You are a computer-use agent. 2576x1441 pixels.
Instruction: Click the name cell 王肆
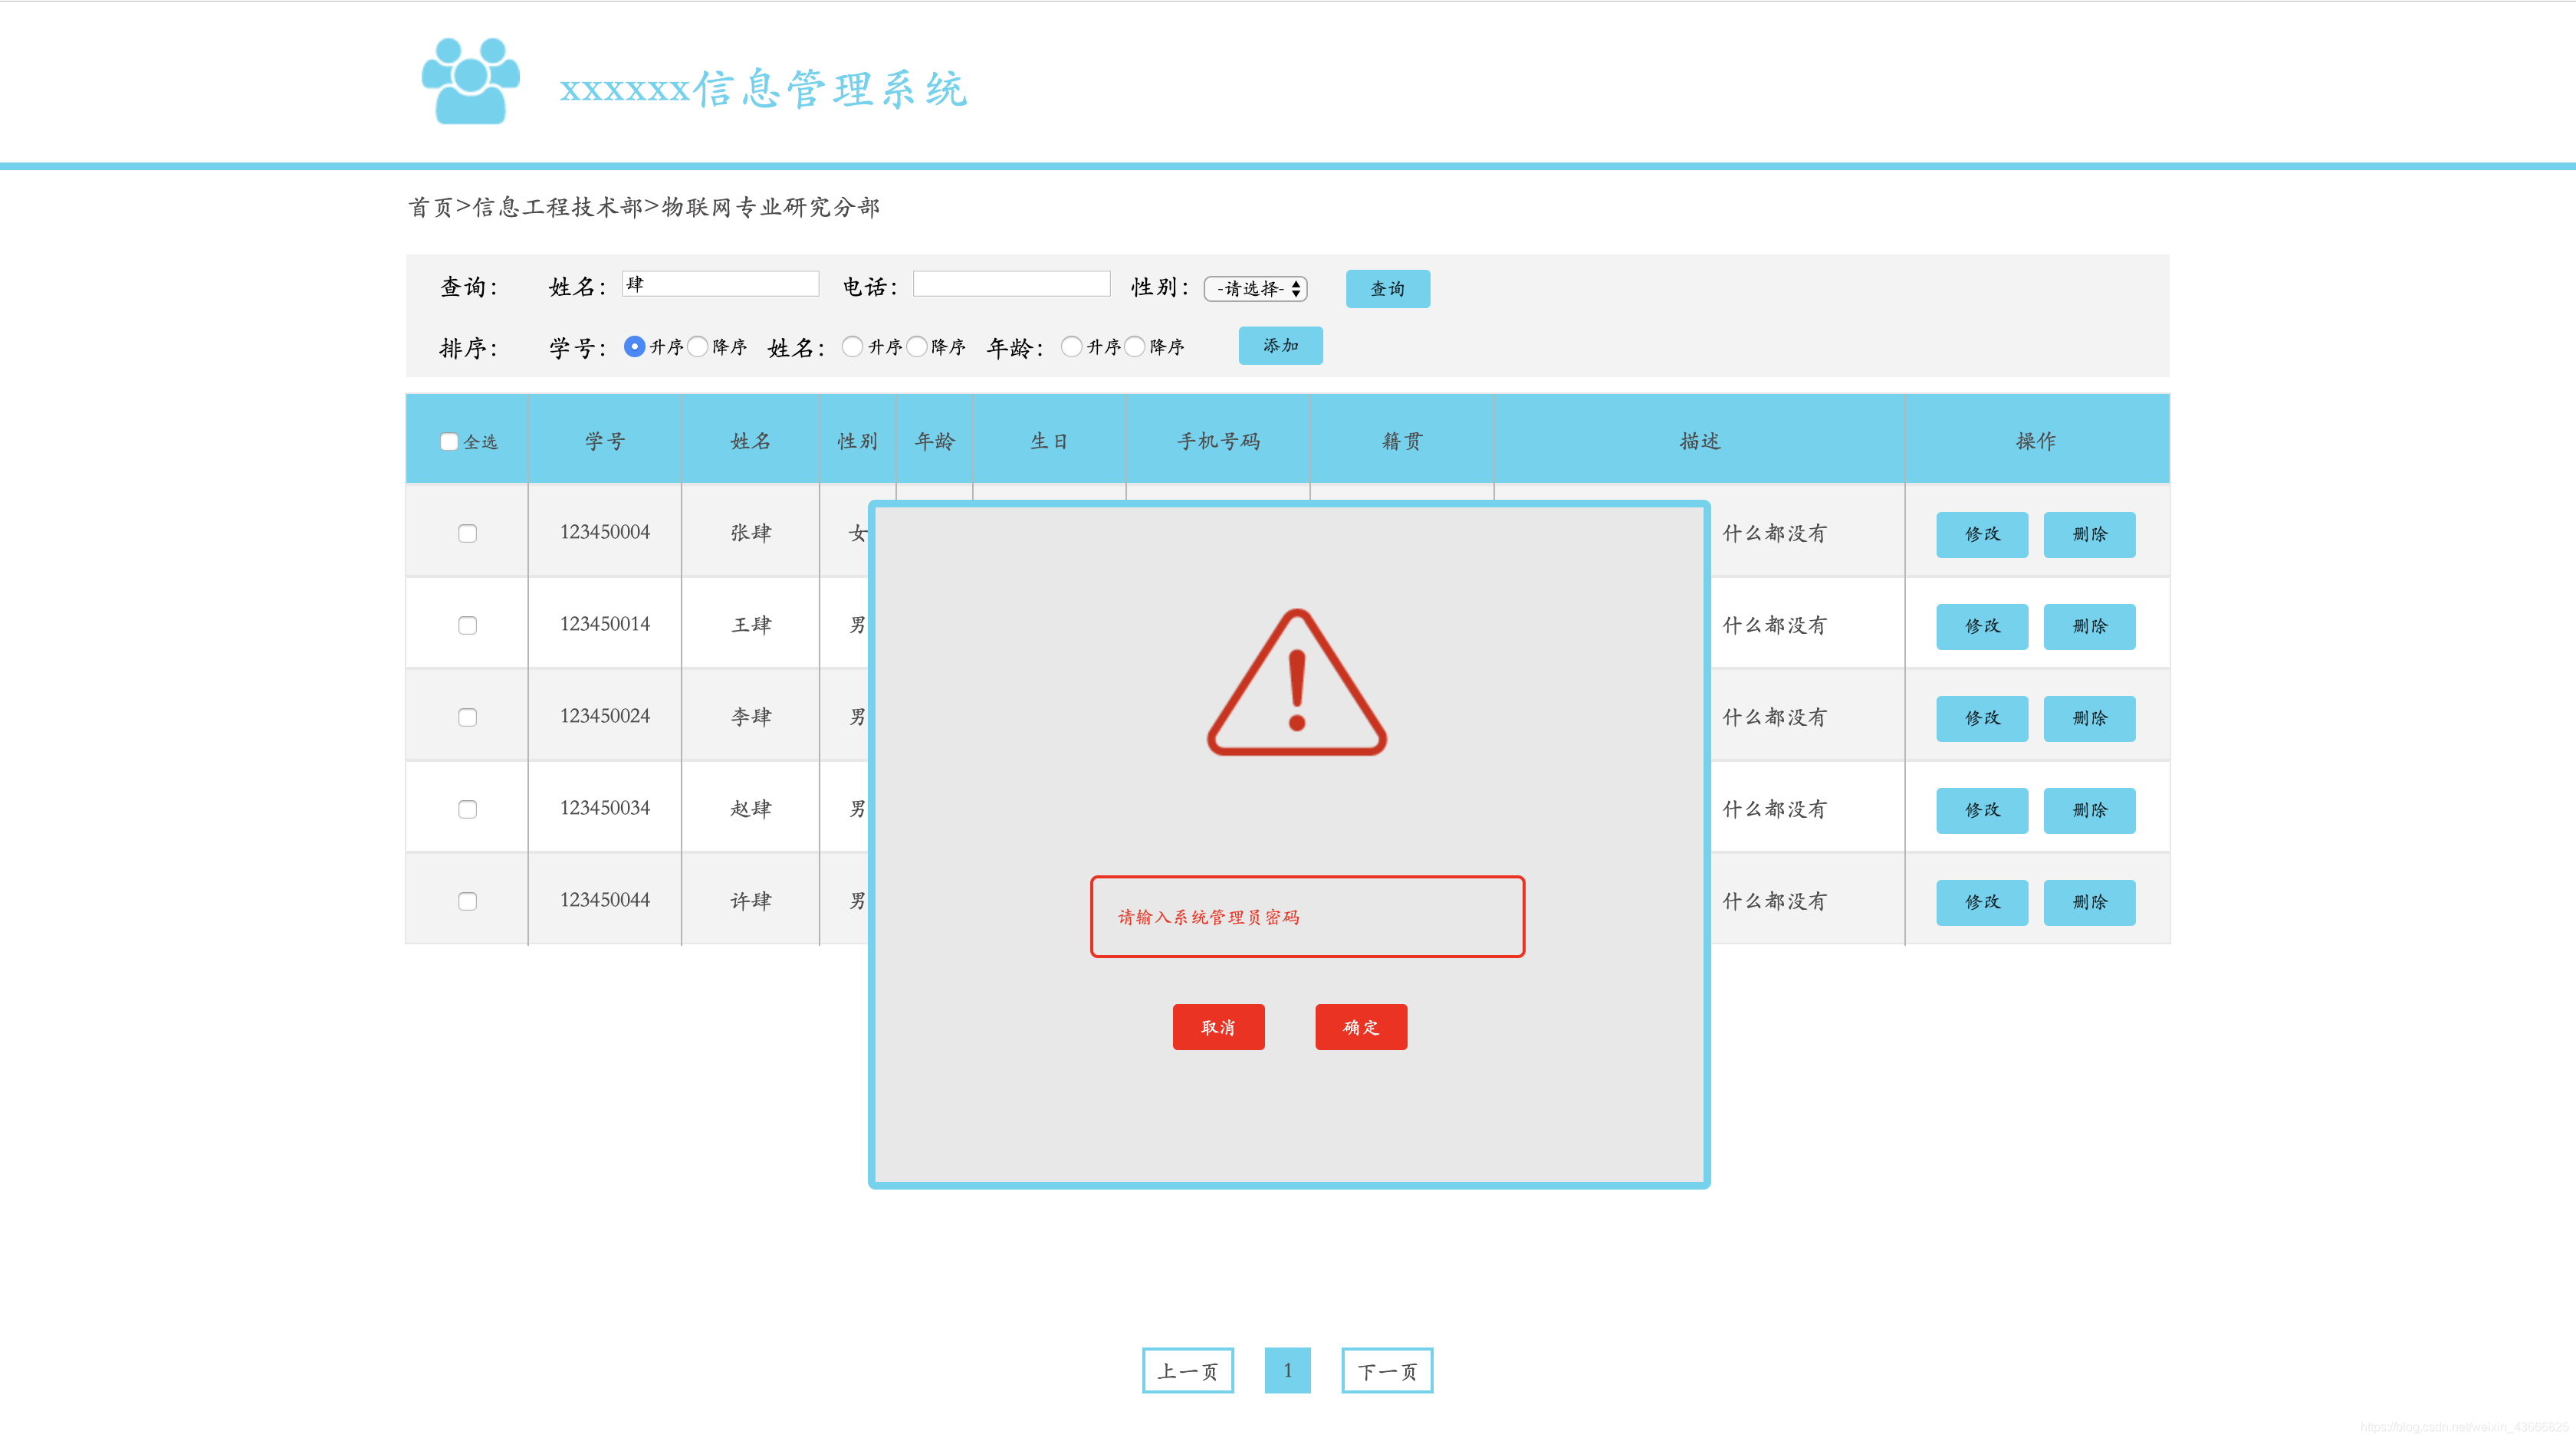(x=751, y=625)
